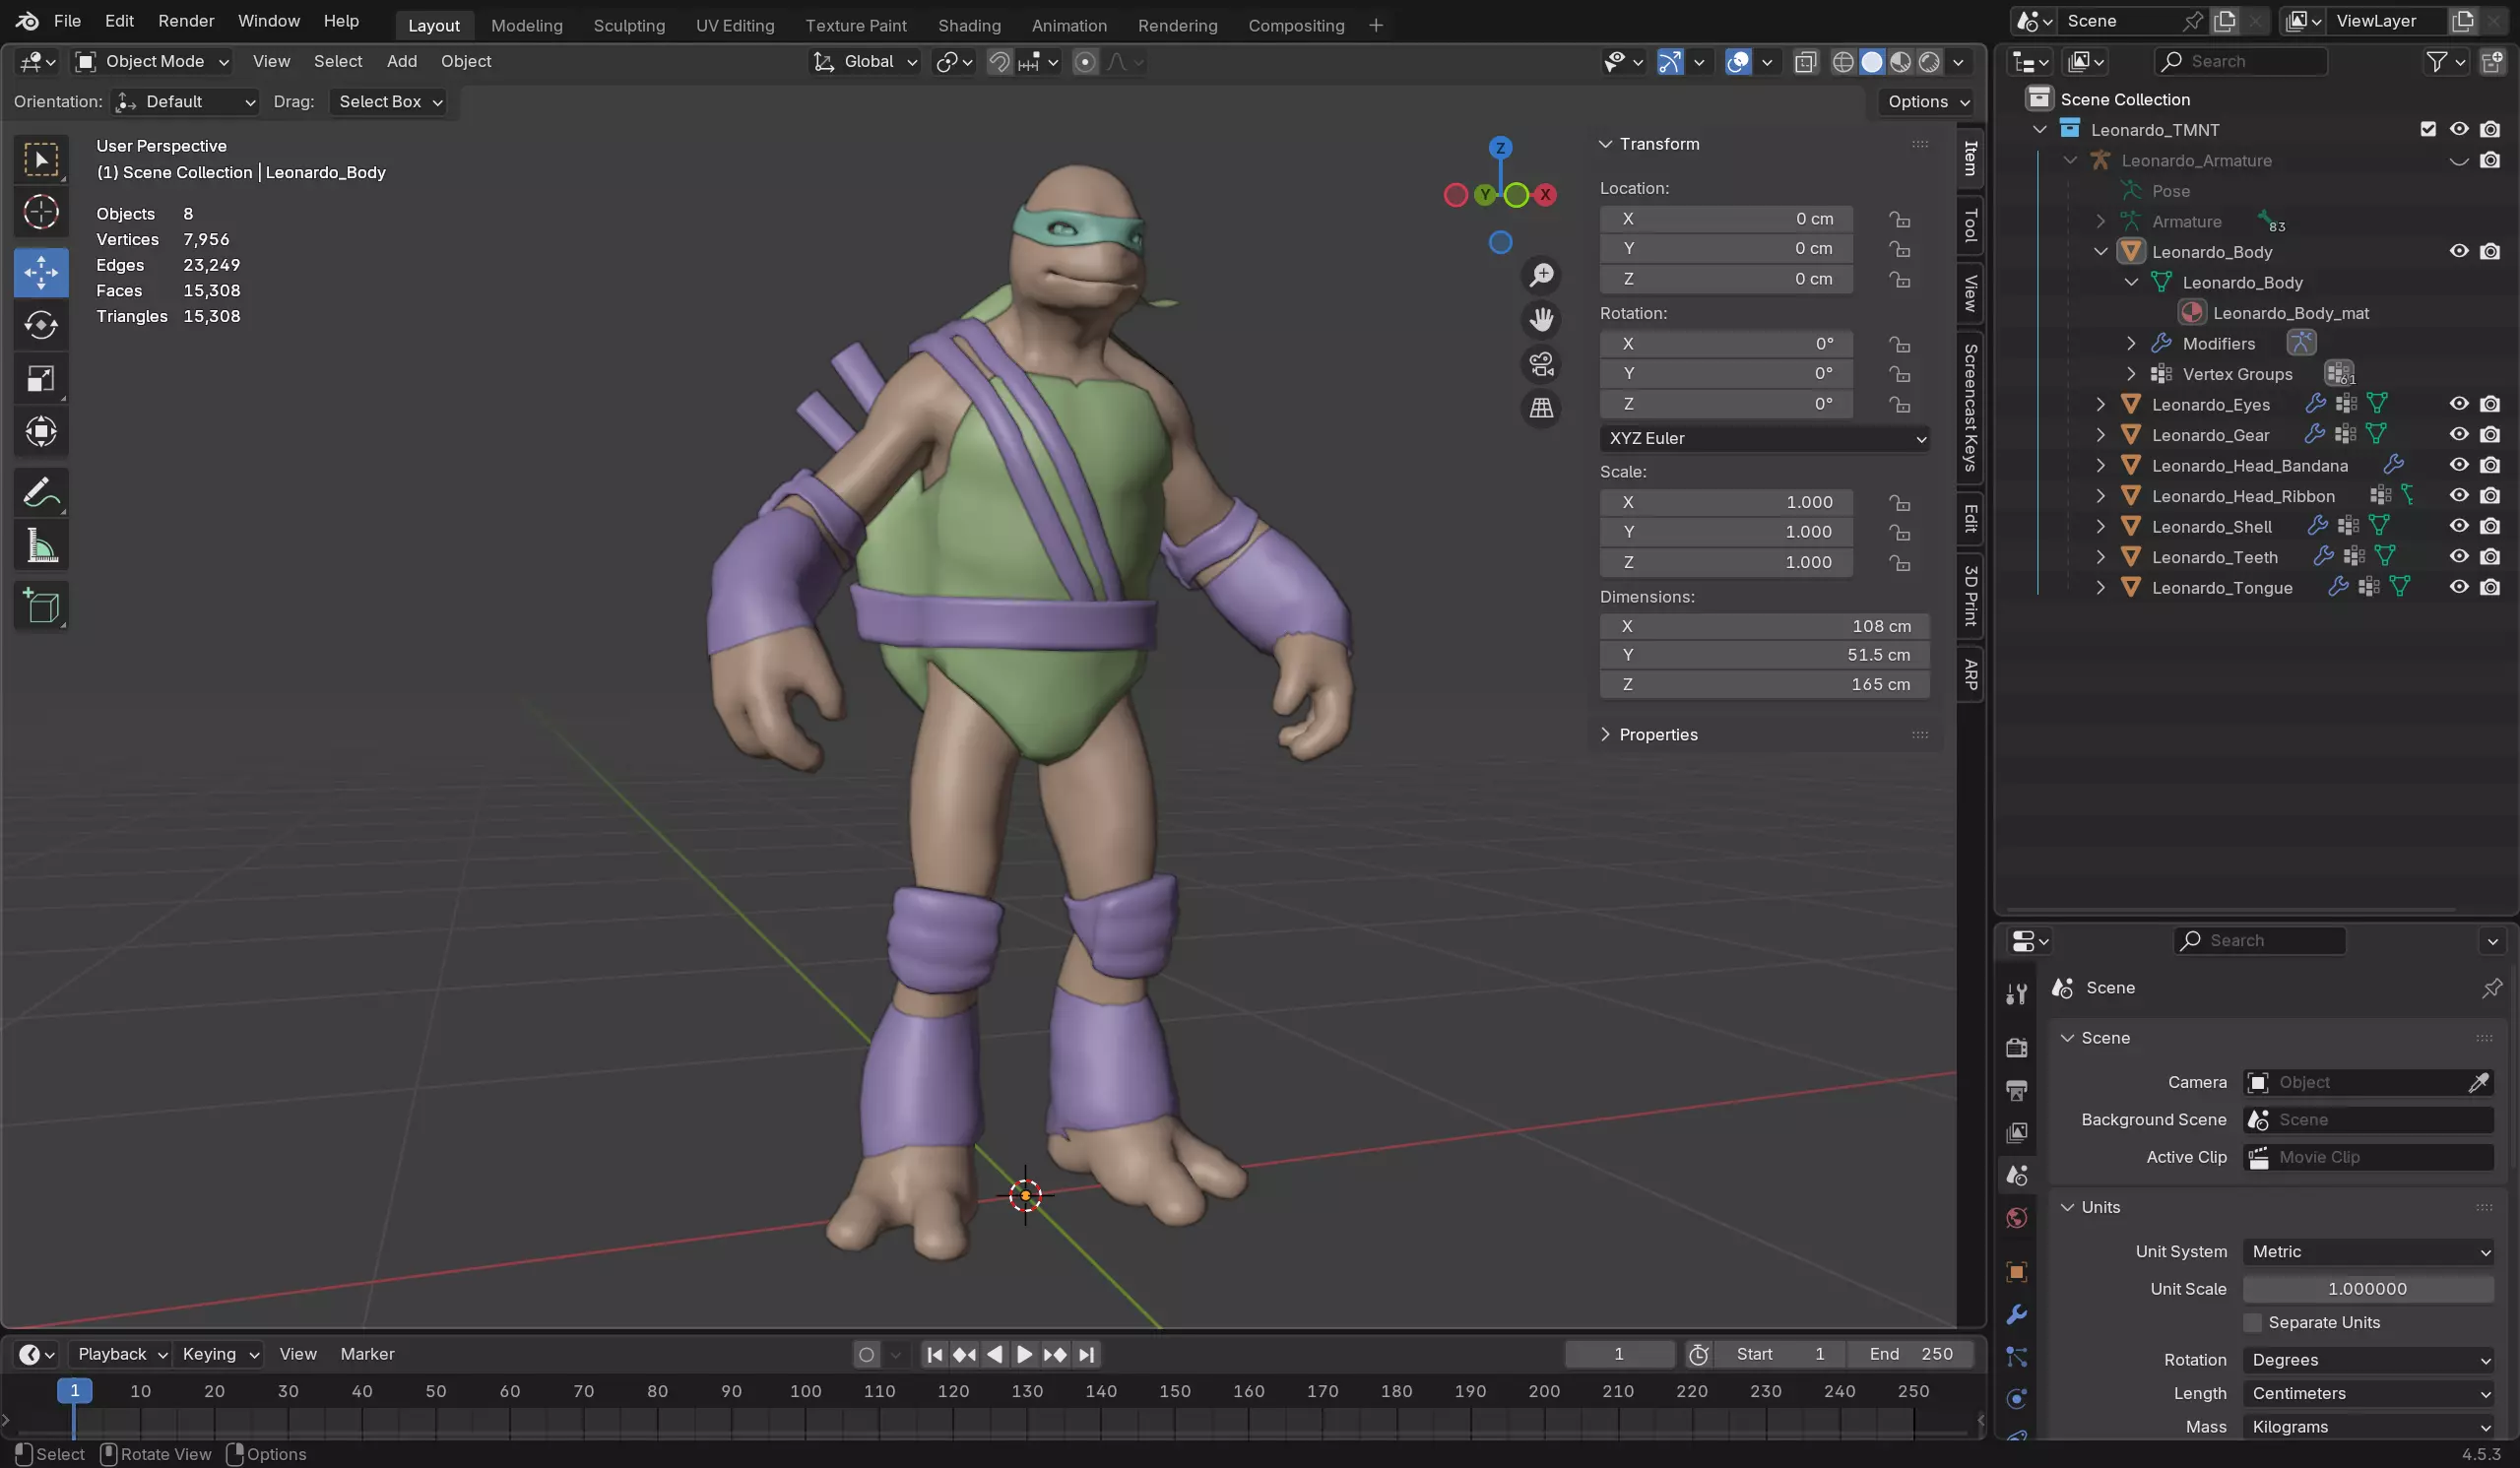The width and height of the screenshot is (2520, 1468).
Task: Open the View Layer properties tab icon
Action: 2017,1133
